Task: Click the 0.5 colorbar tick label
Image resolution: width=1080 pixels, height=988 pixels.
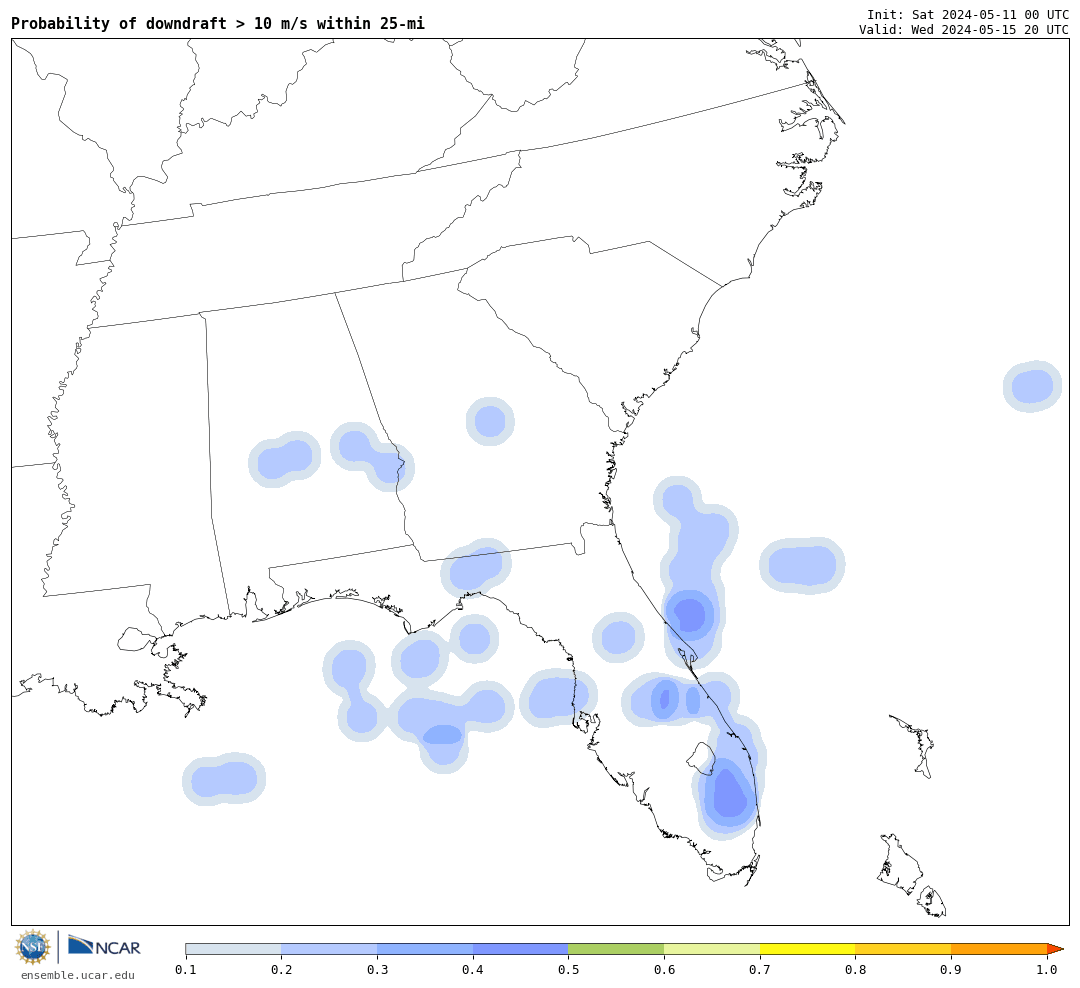Action: [x=568, y=970]
